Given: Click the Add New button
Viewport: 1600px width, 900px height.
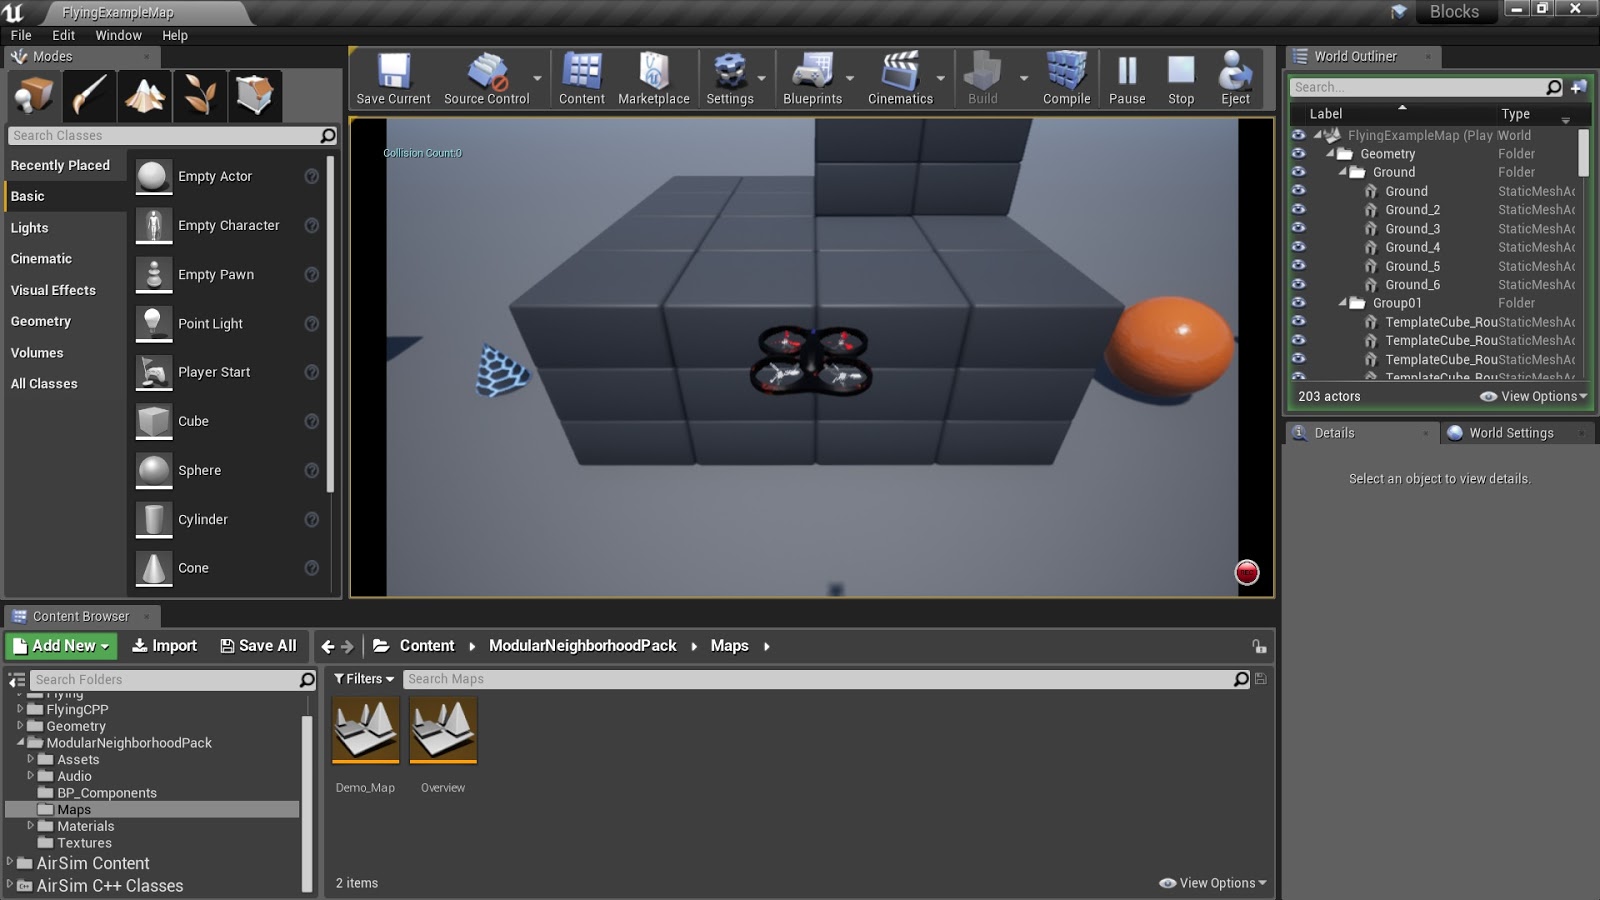Looking at the screenshot, I should pos(61,646).
